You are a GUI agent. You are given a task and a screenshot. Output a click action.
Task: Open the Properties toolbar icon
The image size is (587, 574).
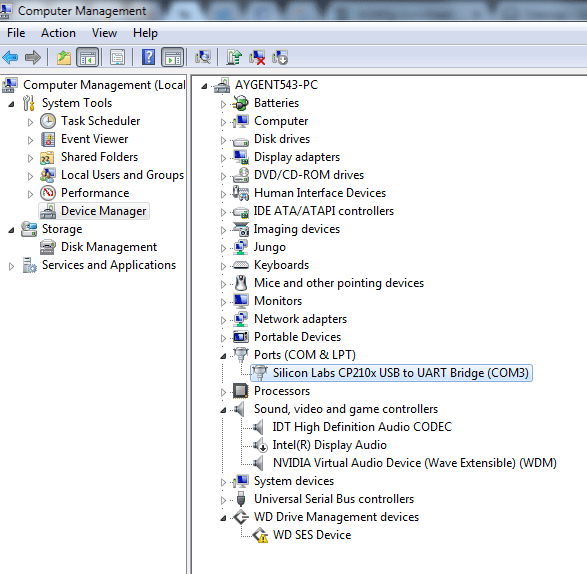click(x=117, y=57)
